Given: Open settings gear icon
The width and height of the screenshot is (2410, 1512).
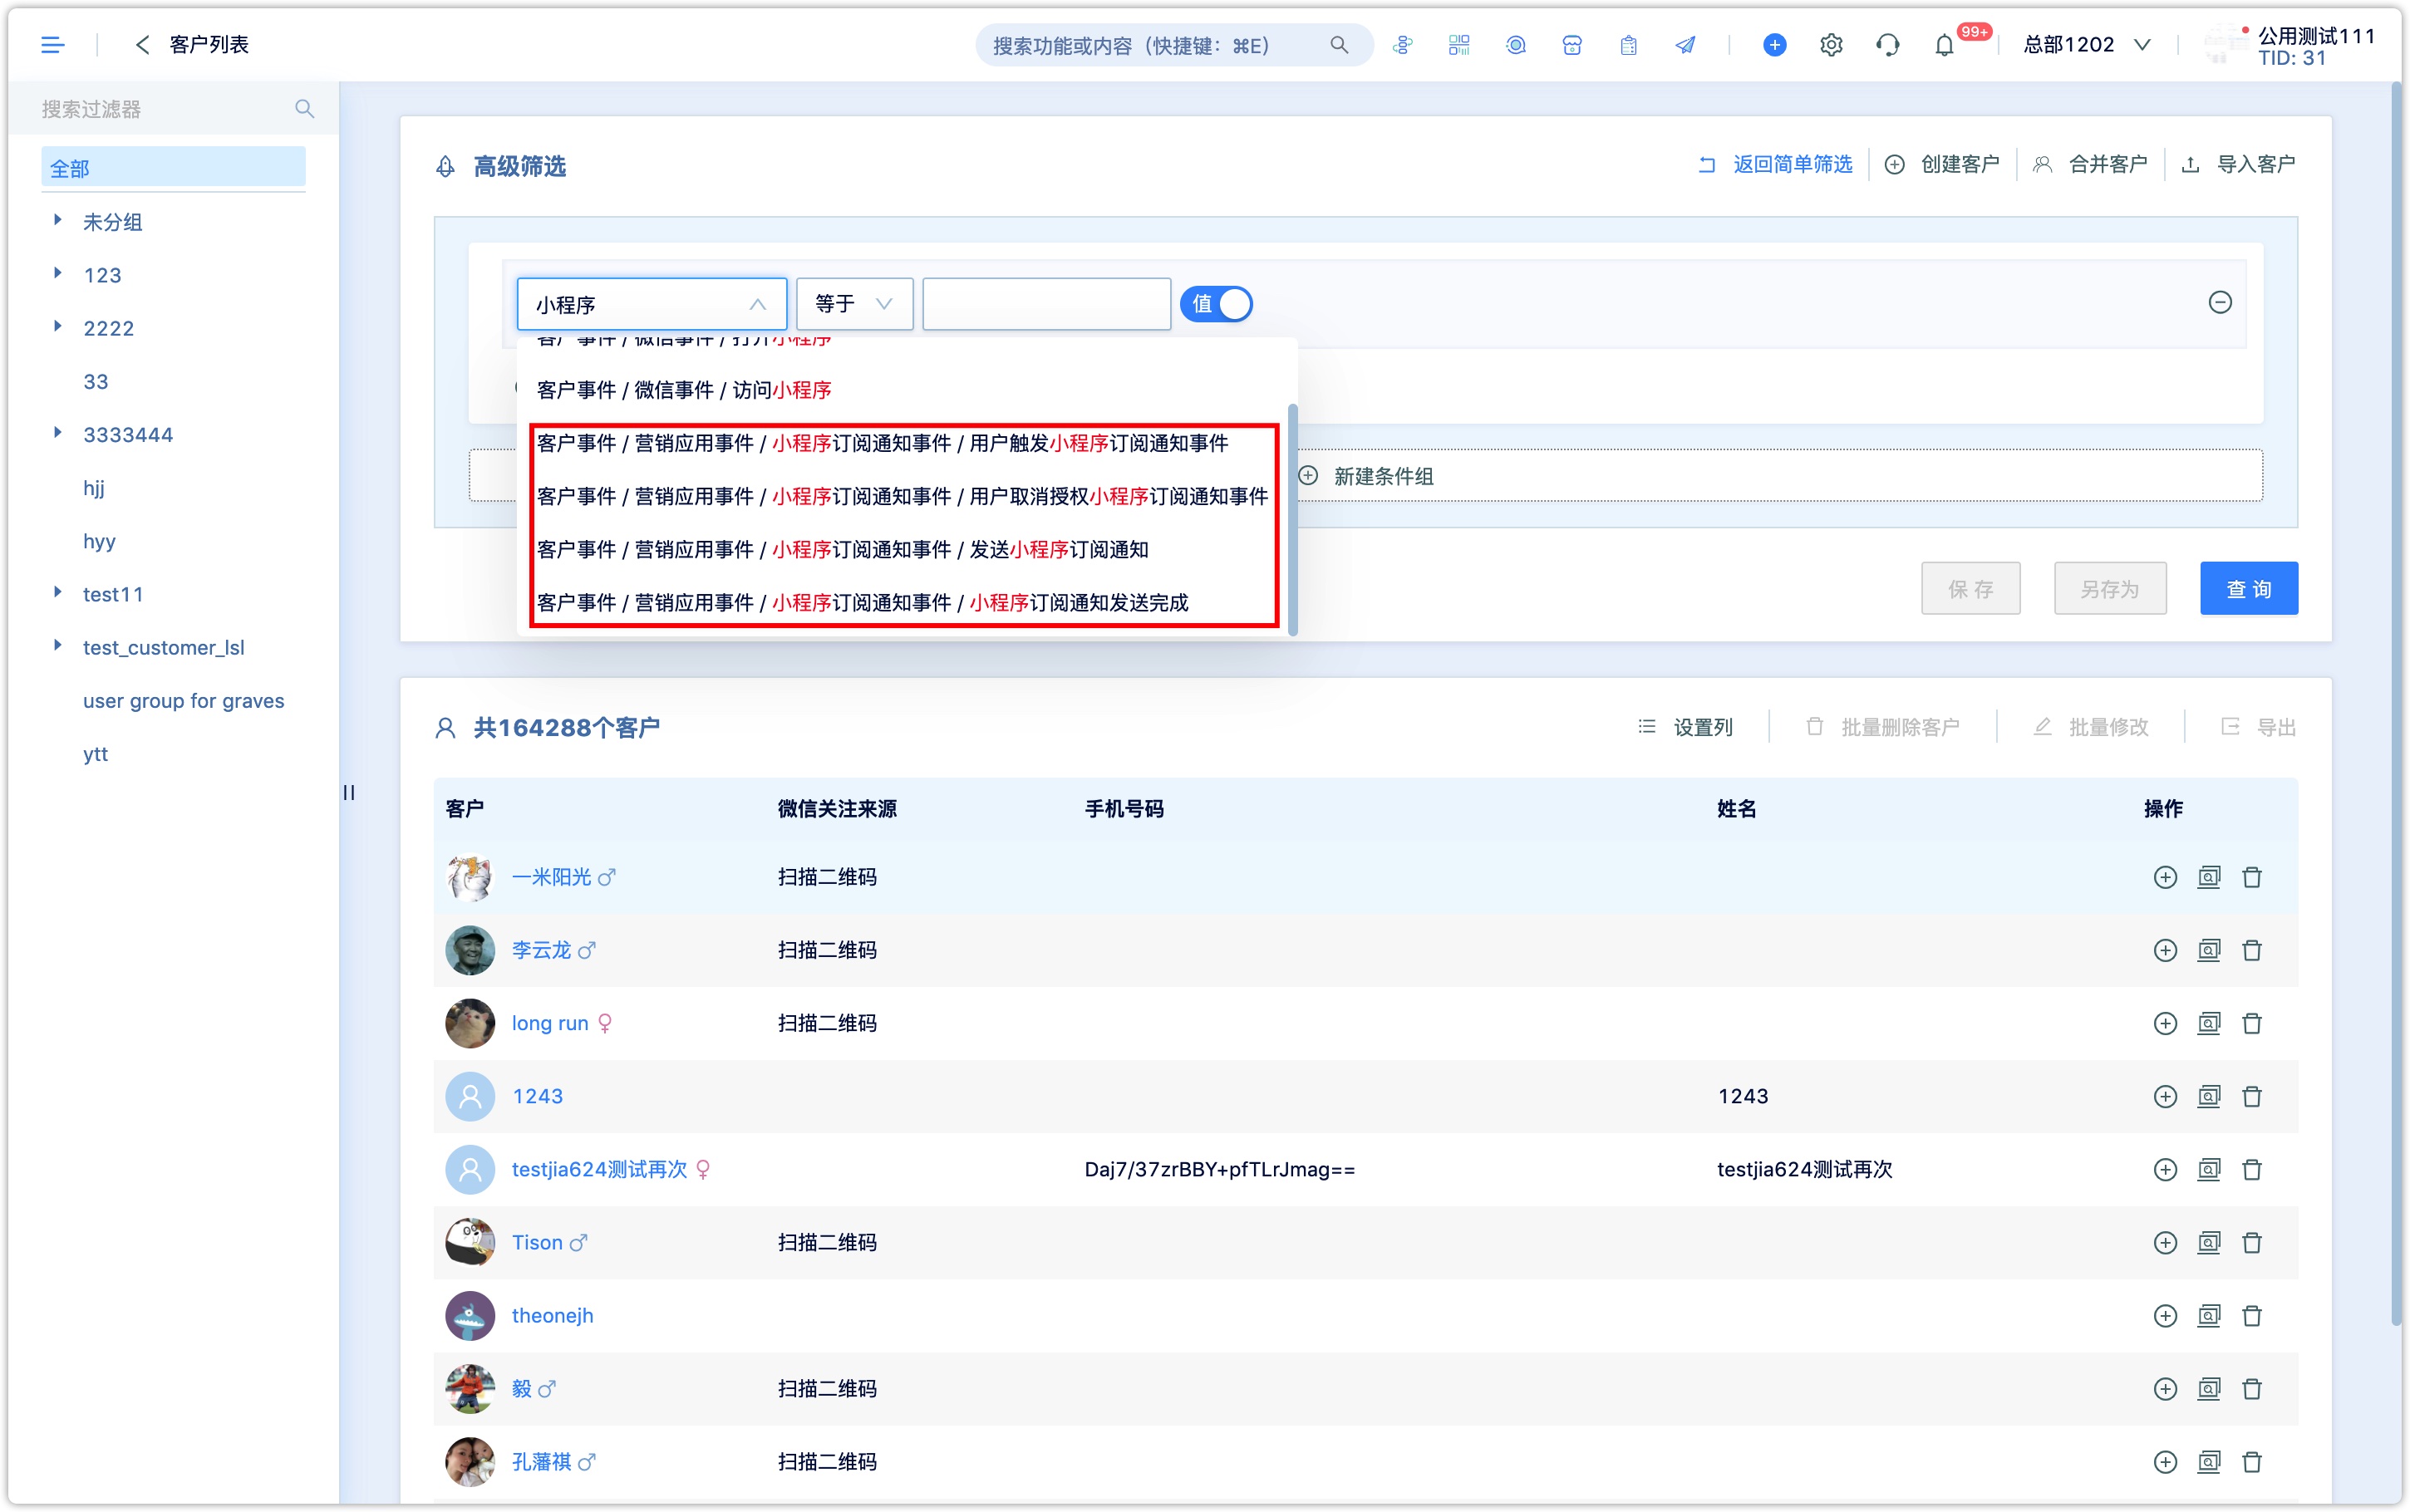Looking at the screenshot, I should 1831,45.
